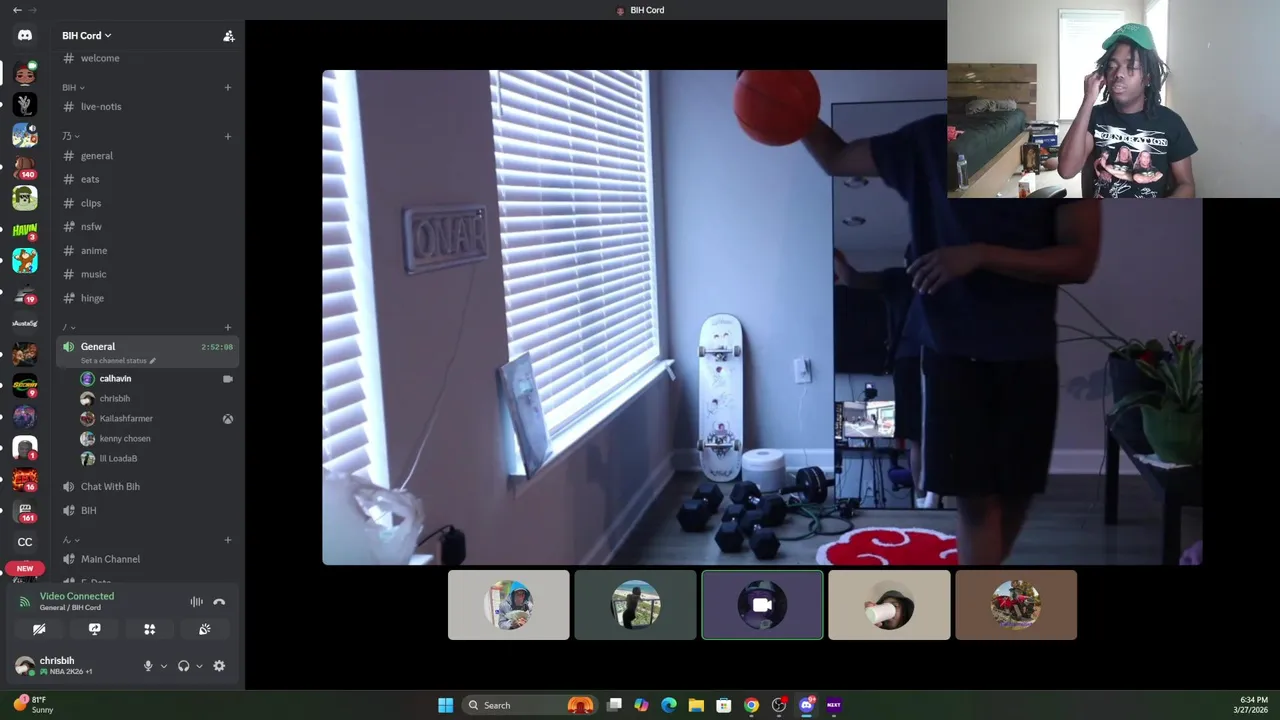Viewport: 1280px width, 720px height.
Task: Expand microphone input options arrow
Action: tap(164, 666)
